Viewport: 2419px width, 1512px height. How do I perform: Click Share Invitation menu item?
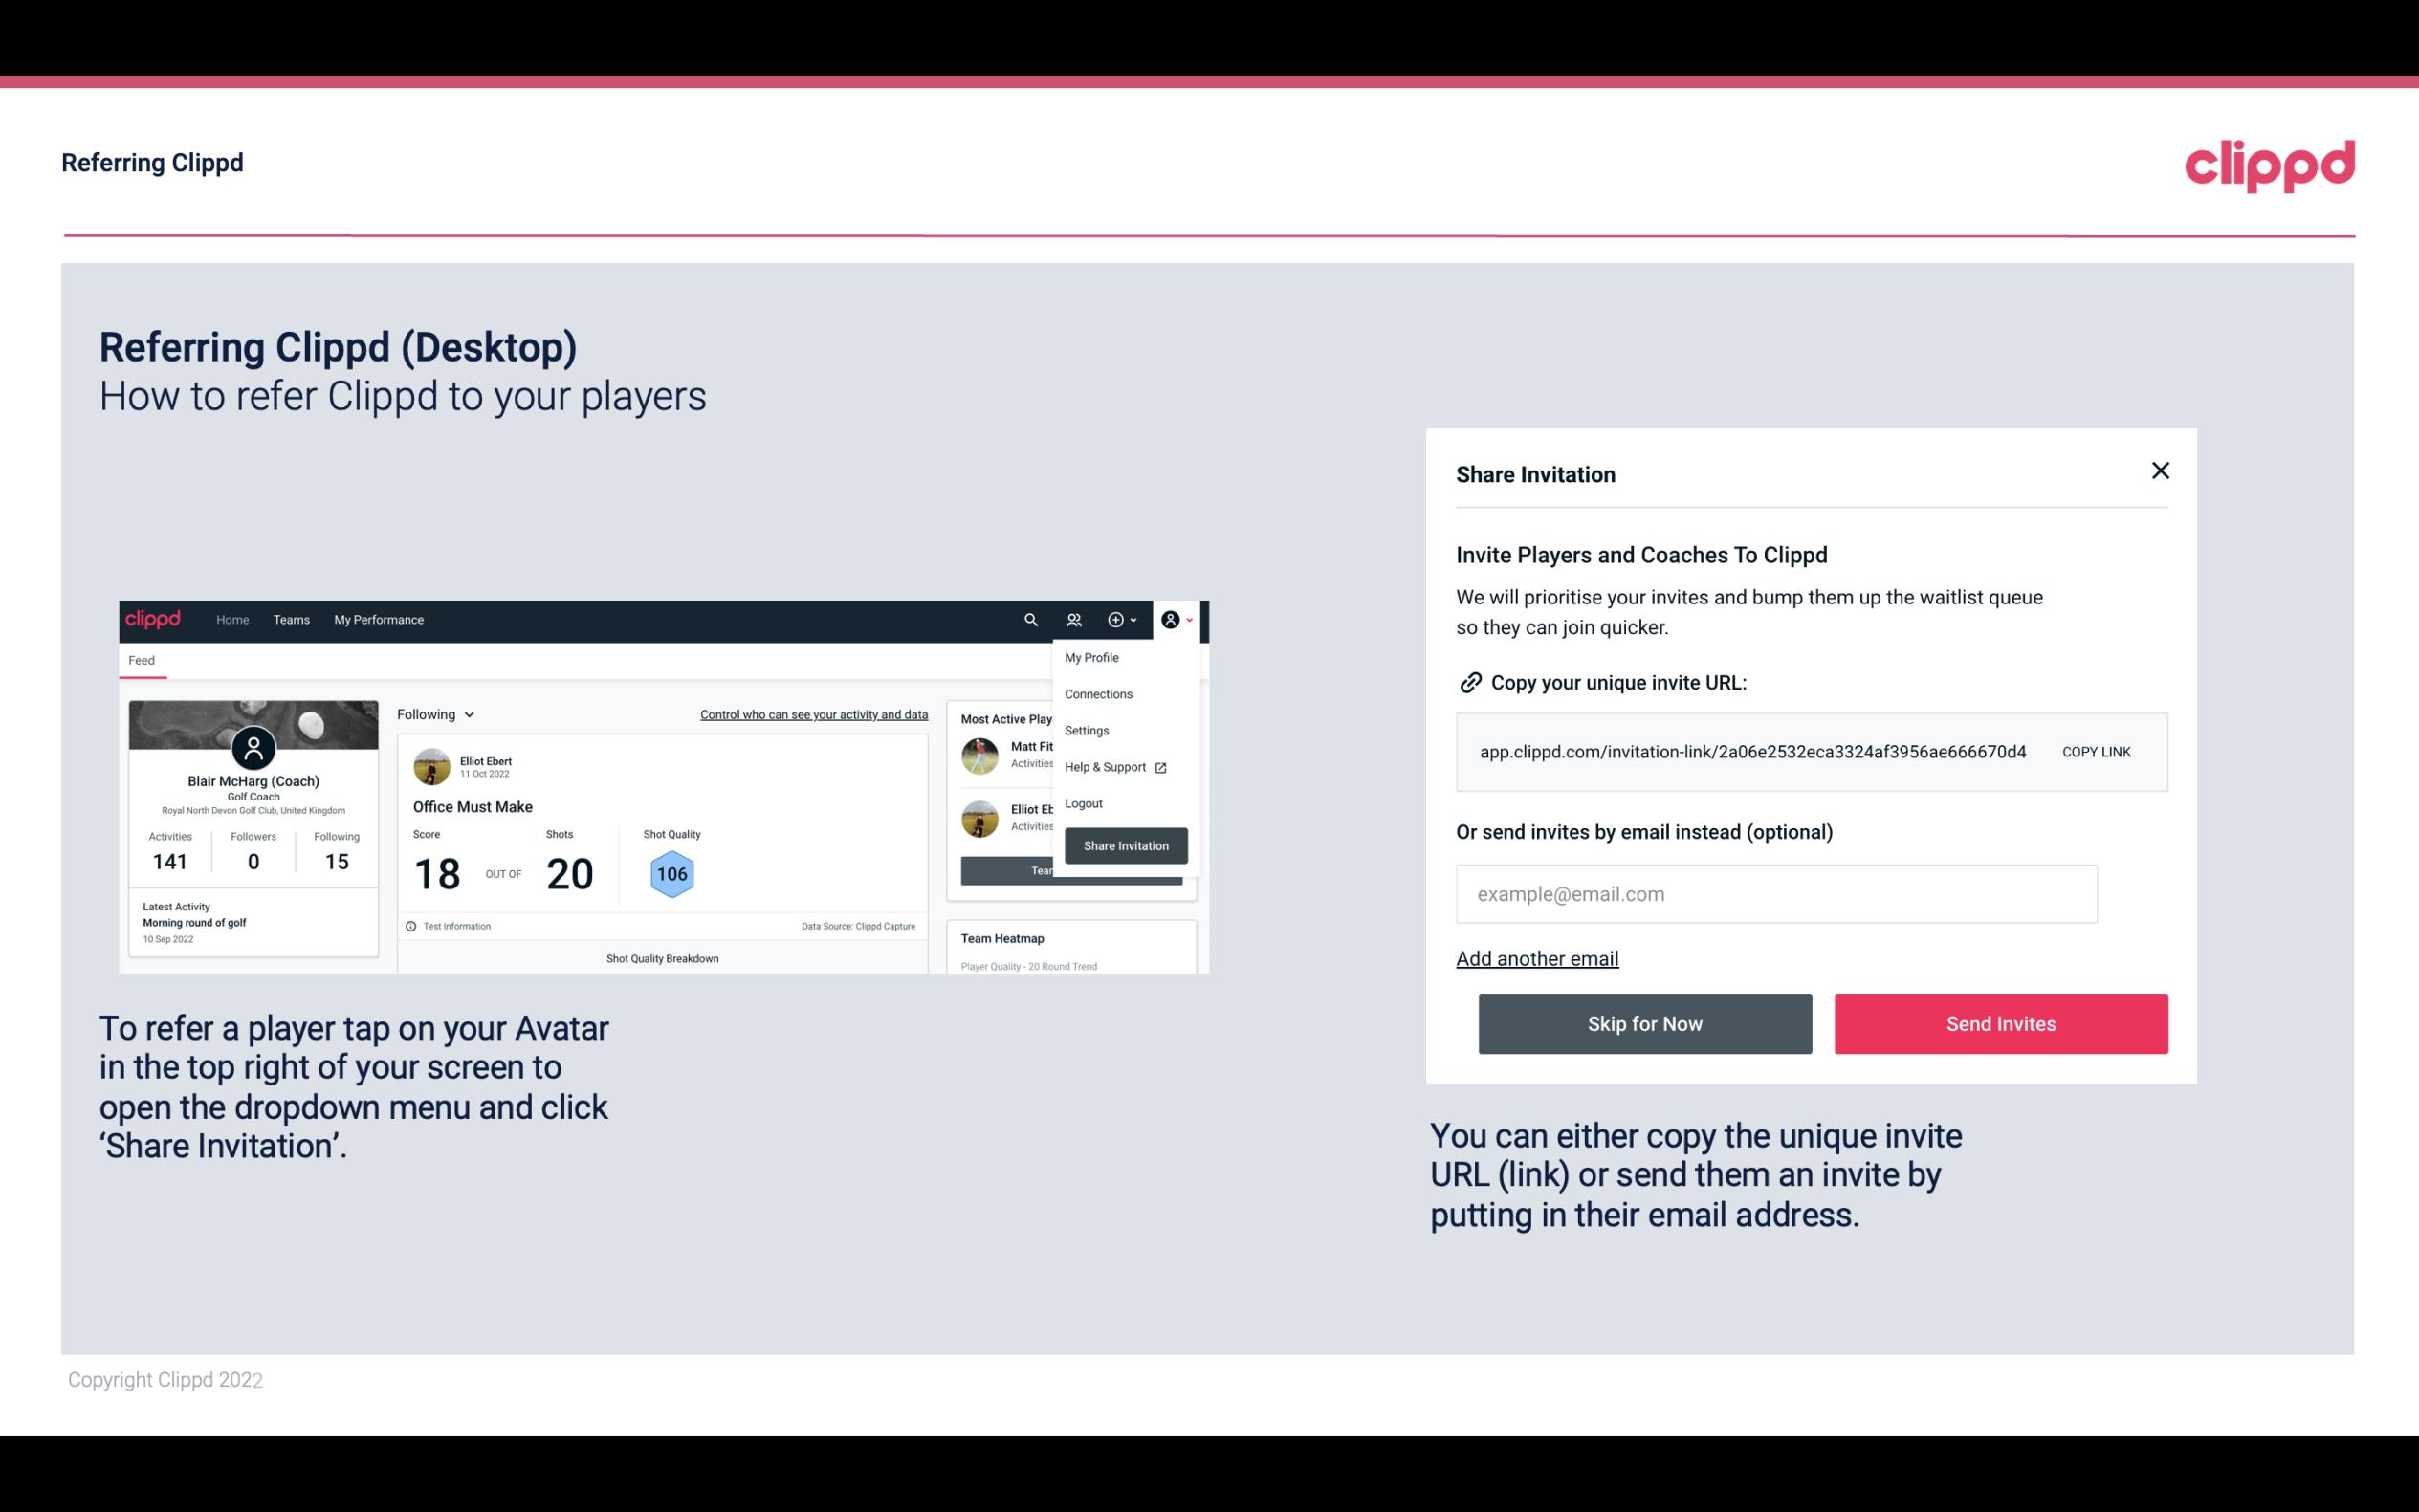click(1125, 844)
